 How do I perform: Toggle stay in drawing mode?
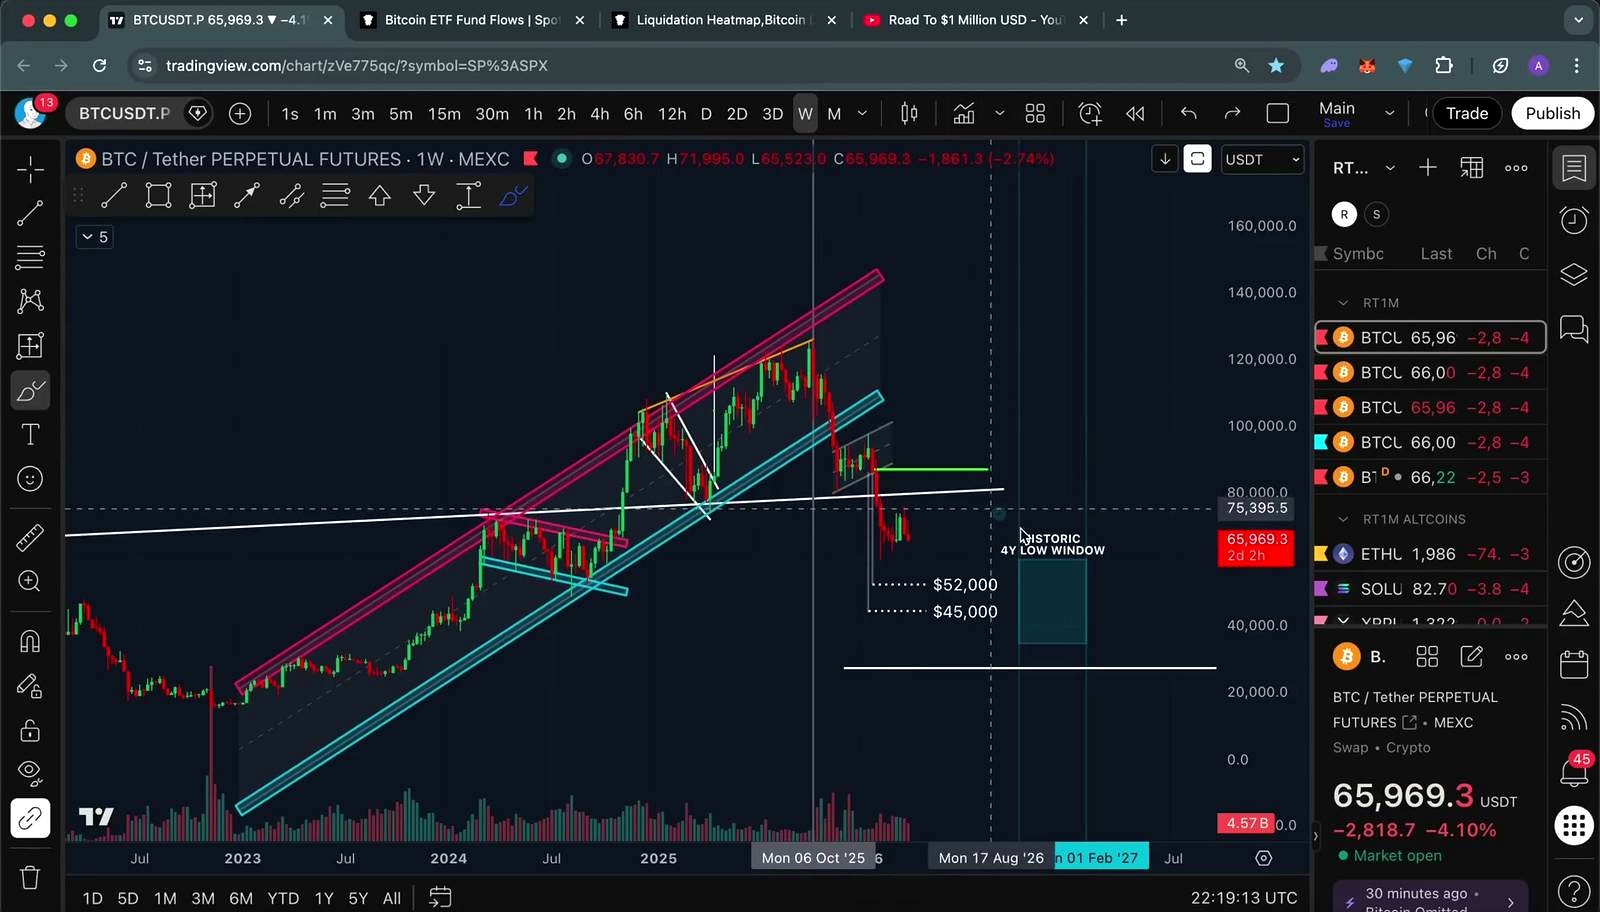coord(30,686)
